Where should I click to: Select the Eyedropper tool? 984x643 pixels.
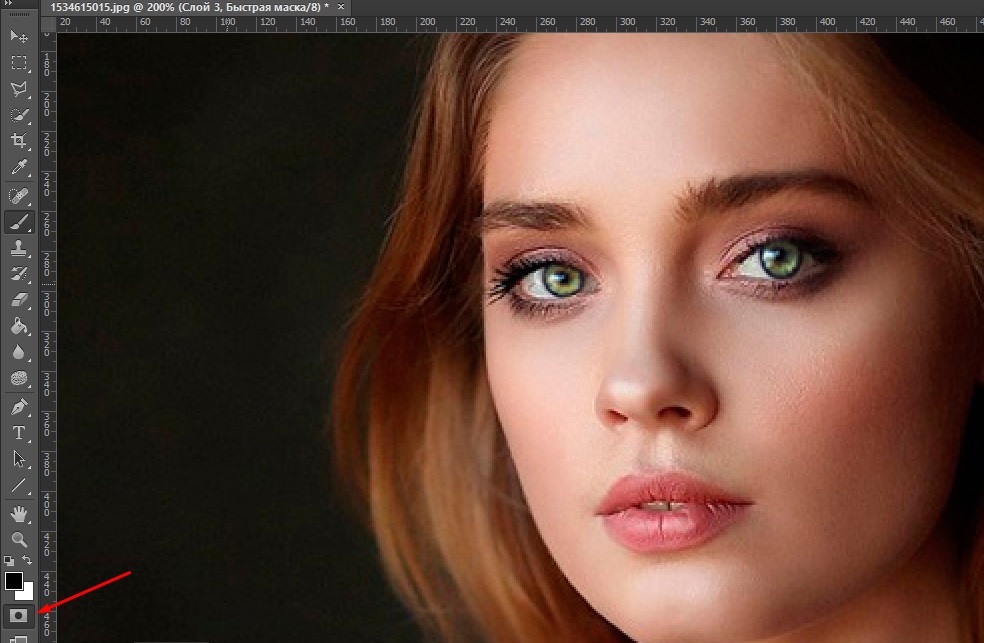tap(19, 167)
